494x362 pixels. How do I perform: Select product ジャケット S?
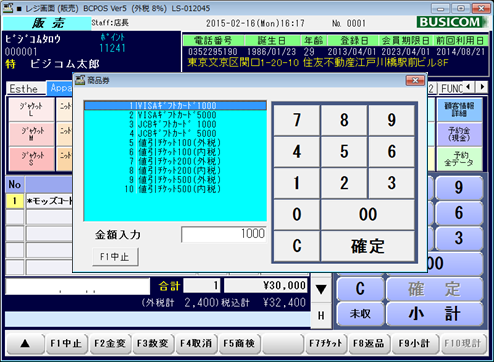coord(31,159)
